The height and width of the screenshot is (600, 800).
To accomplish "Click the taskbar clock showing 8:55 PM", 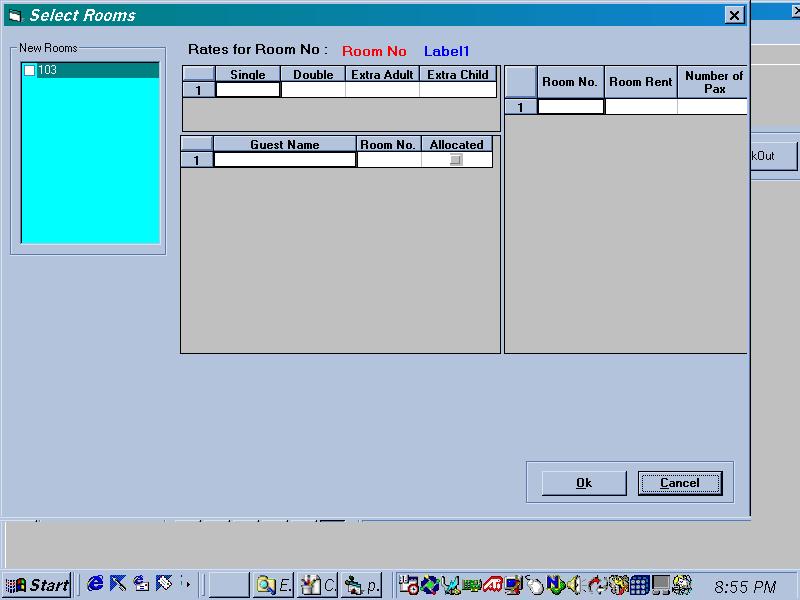I will (745, 587).
